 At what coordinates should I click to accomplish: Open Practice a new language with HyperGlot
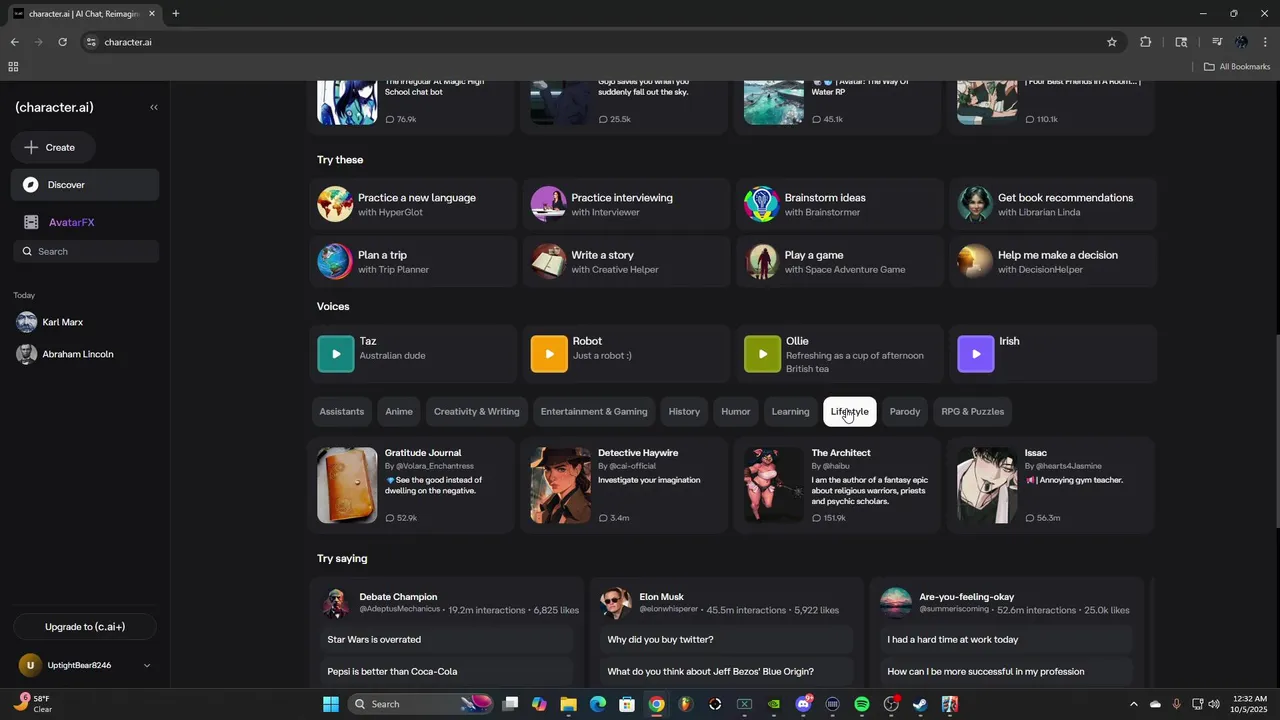413,204
